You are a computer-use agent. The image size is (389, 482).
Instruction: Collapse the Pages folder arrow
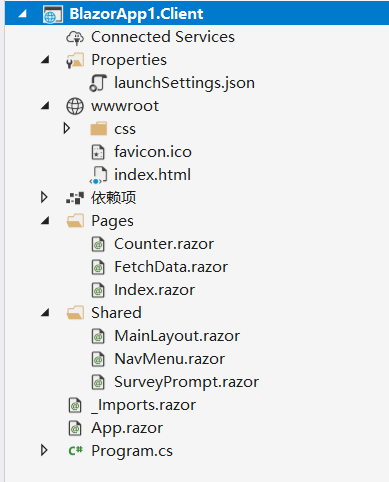(45, 220)
